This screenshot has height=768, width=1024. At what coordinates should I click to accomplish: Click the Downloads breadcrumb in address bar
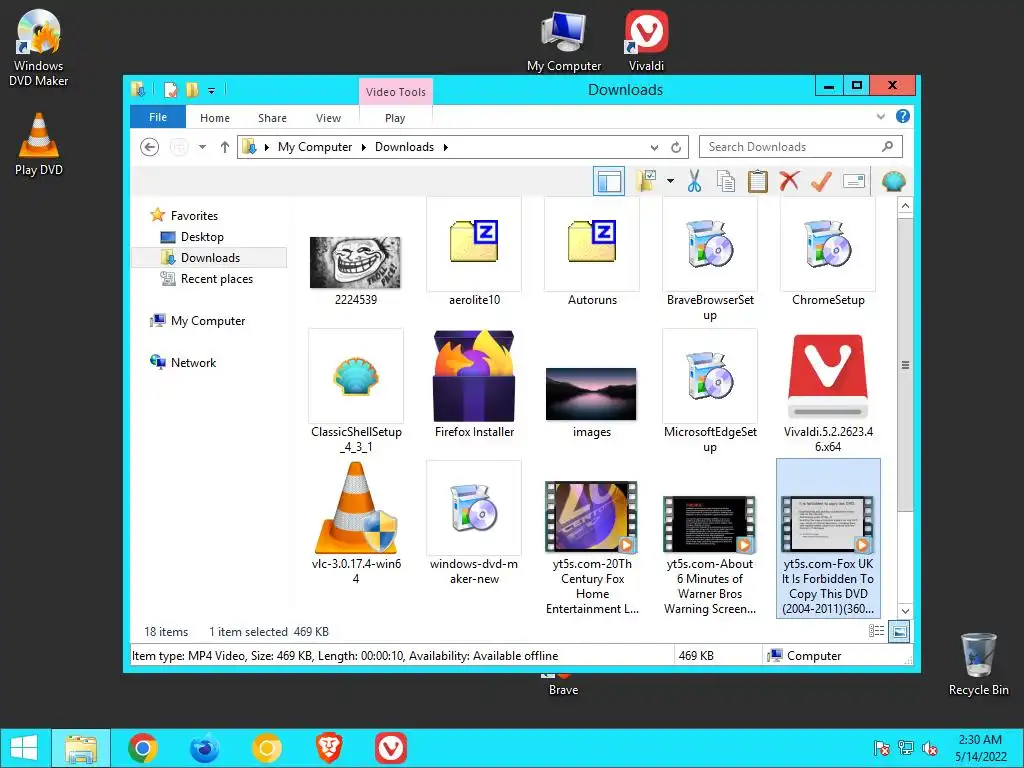[404, 147]
